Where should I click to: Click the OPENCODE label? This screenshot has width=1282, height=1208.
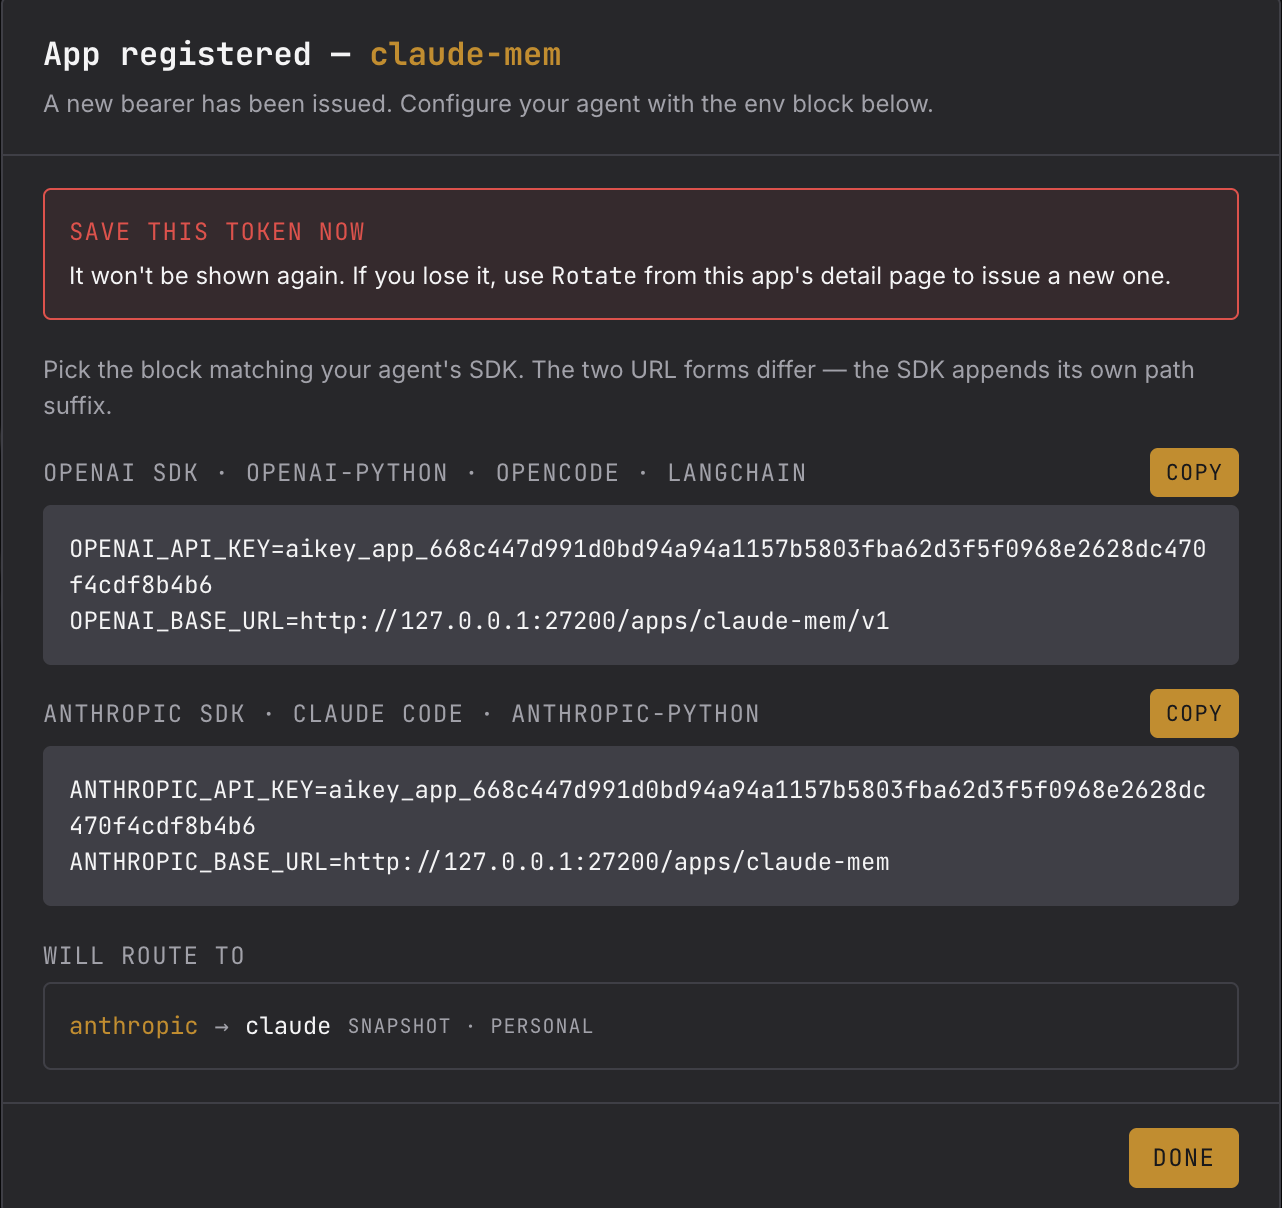coord(558,473)
